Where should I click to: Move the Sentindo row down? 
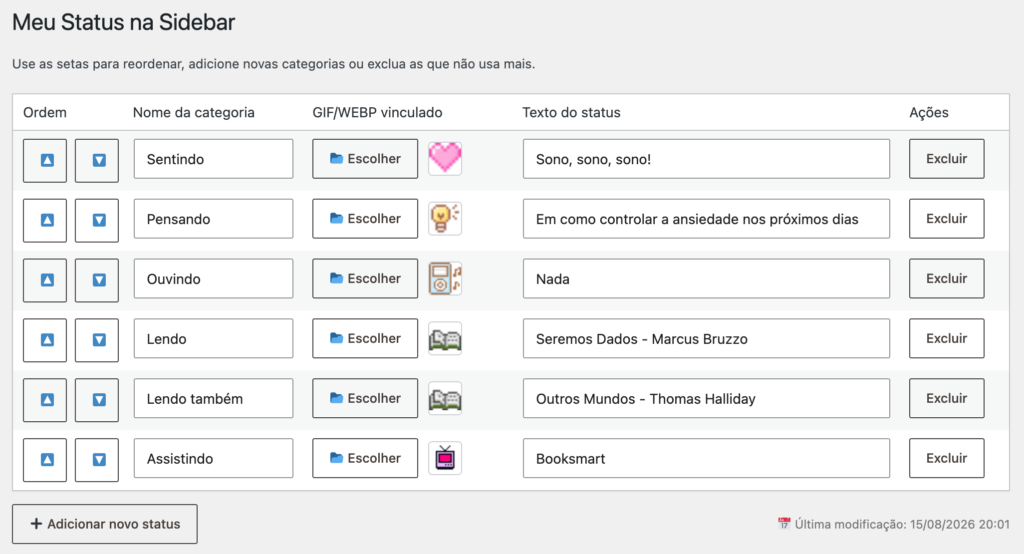coord(97,160)
